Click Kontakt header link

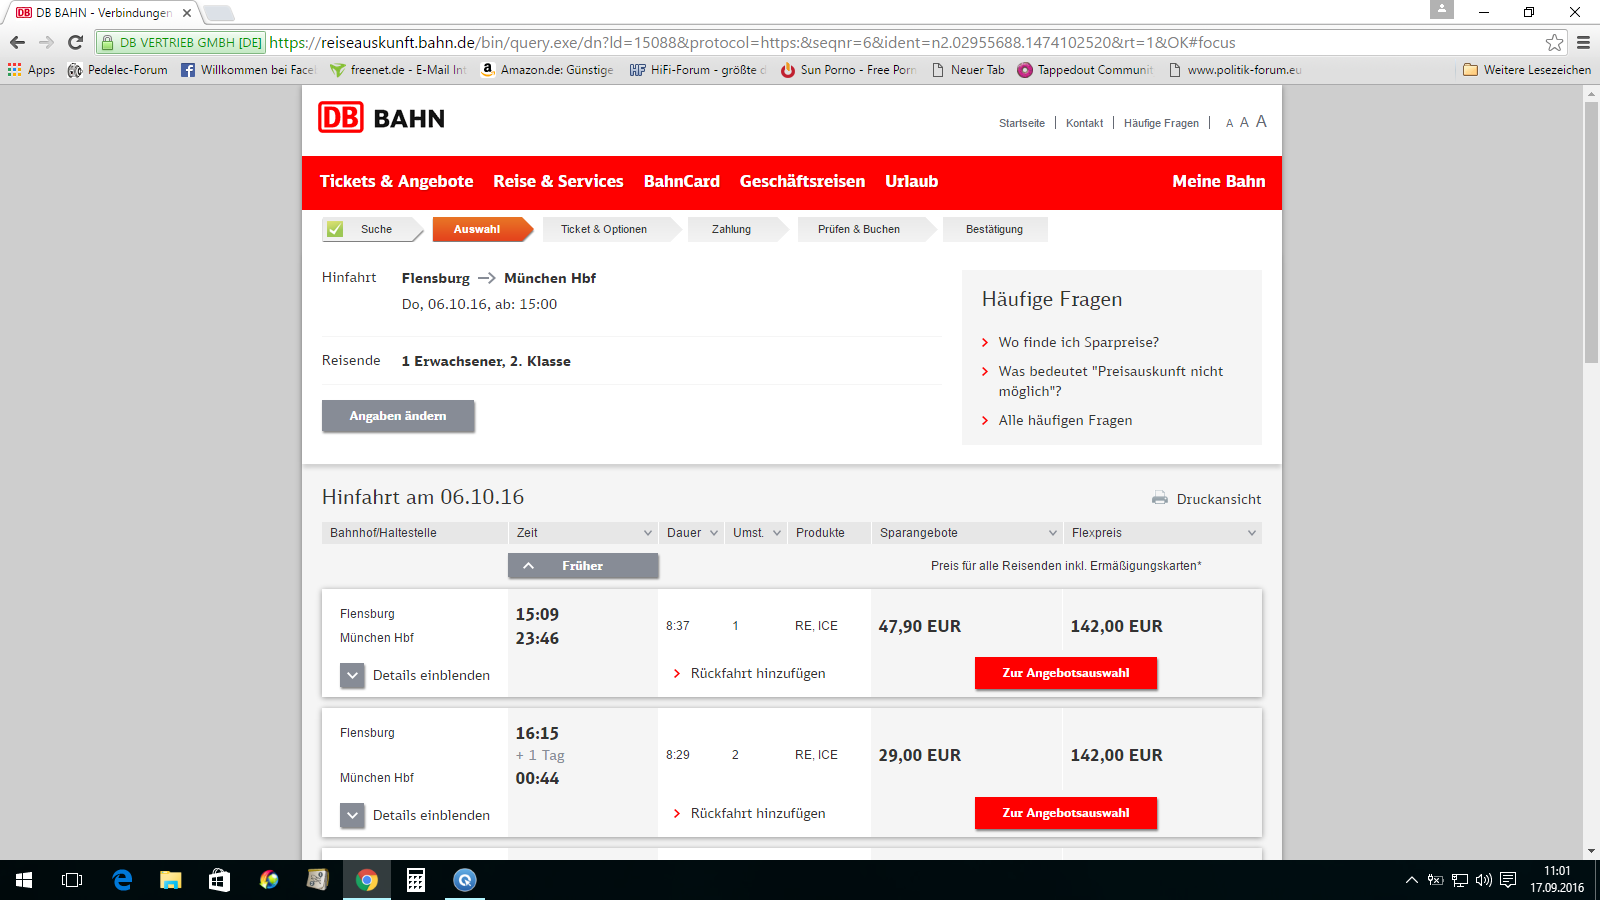[x=1084, y=124]
